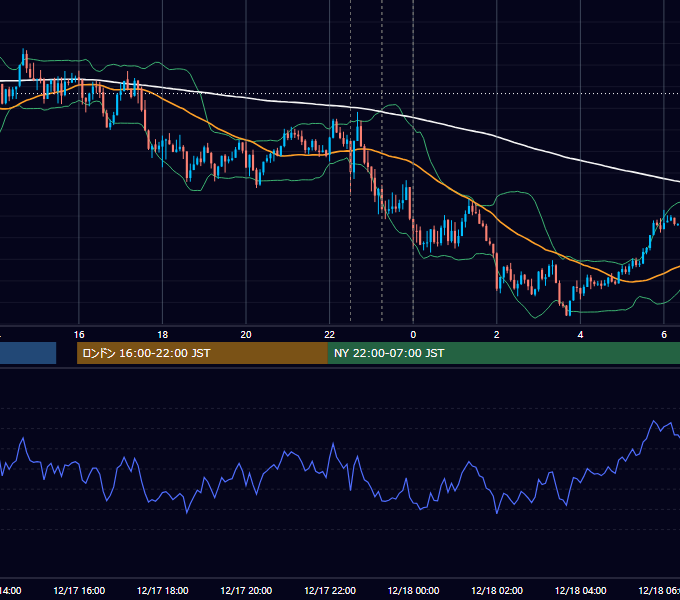680x600 pixels.
Task: Click the 12/18 04:00 date label
Action: click(x=580, y=590)
